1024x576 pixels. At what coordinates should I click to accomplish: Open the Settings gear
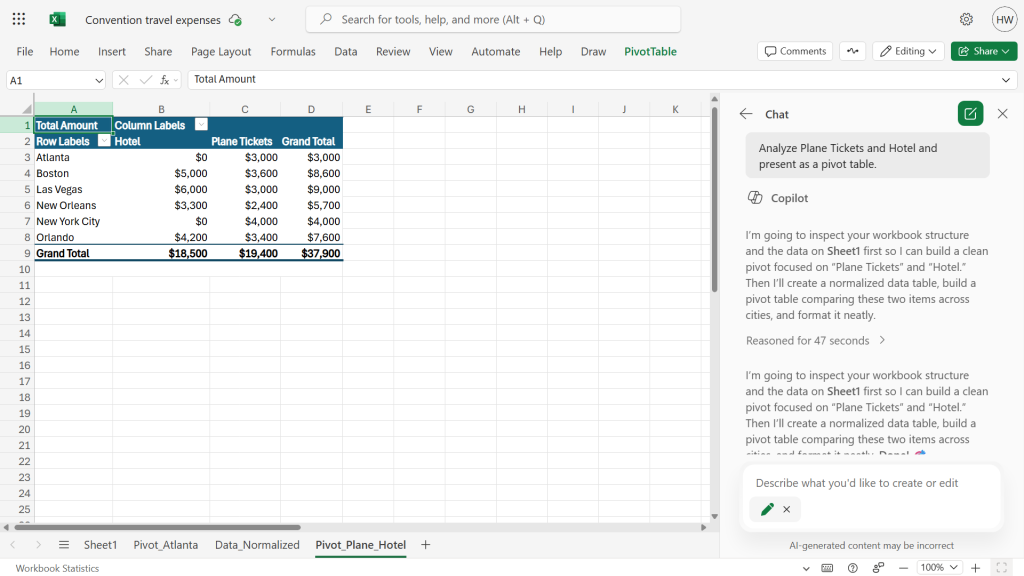[966, 19]
